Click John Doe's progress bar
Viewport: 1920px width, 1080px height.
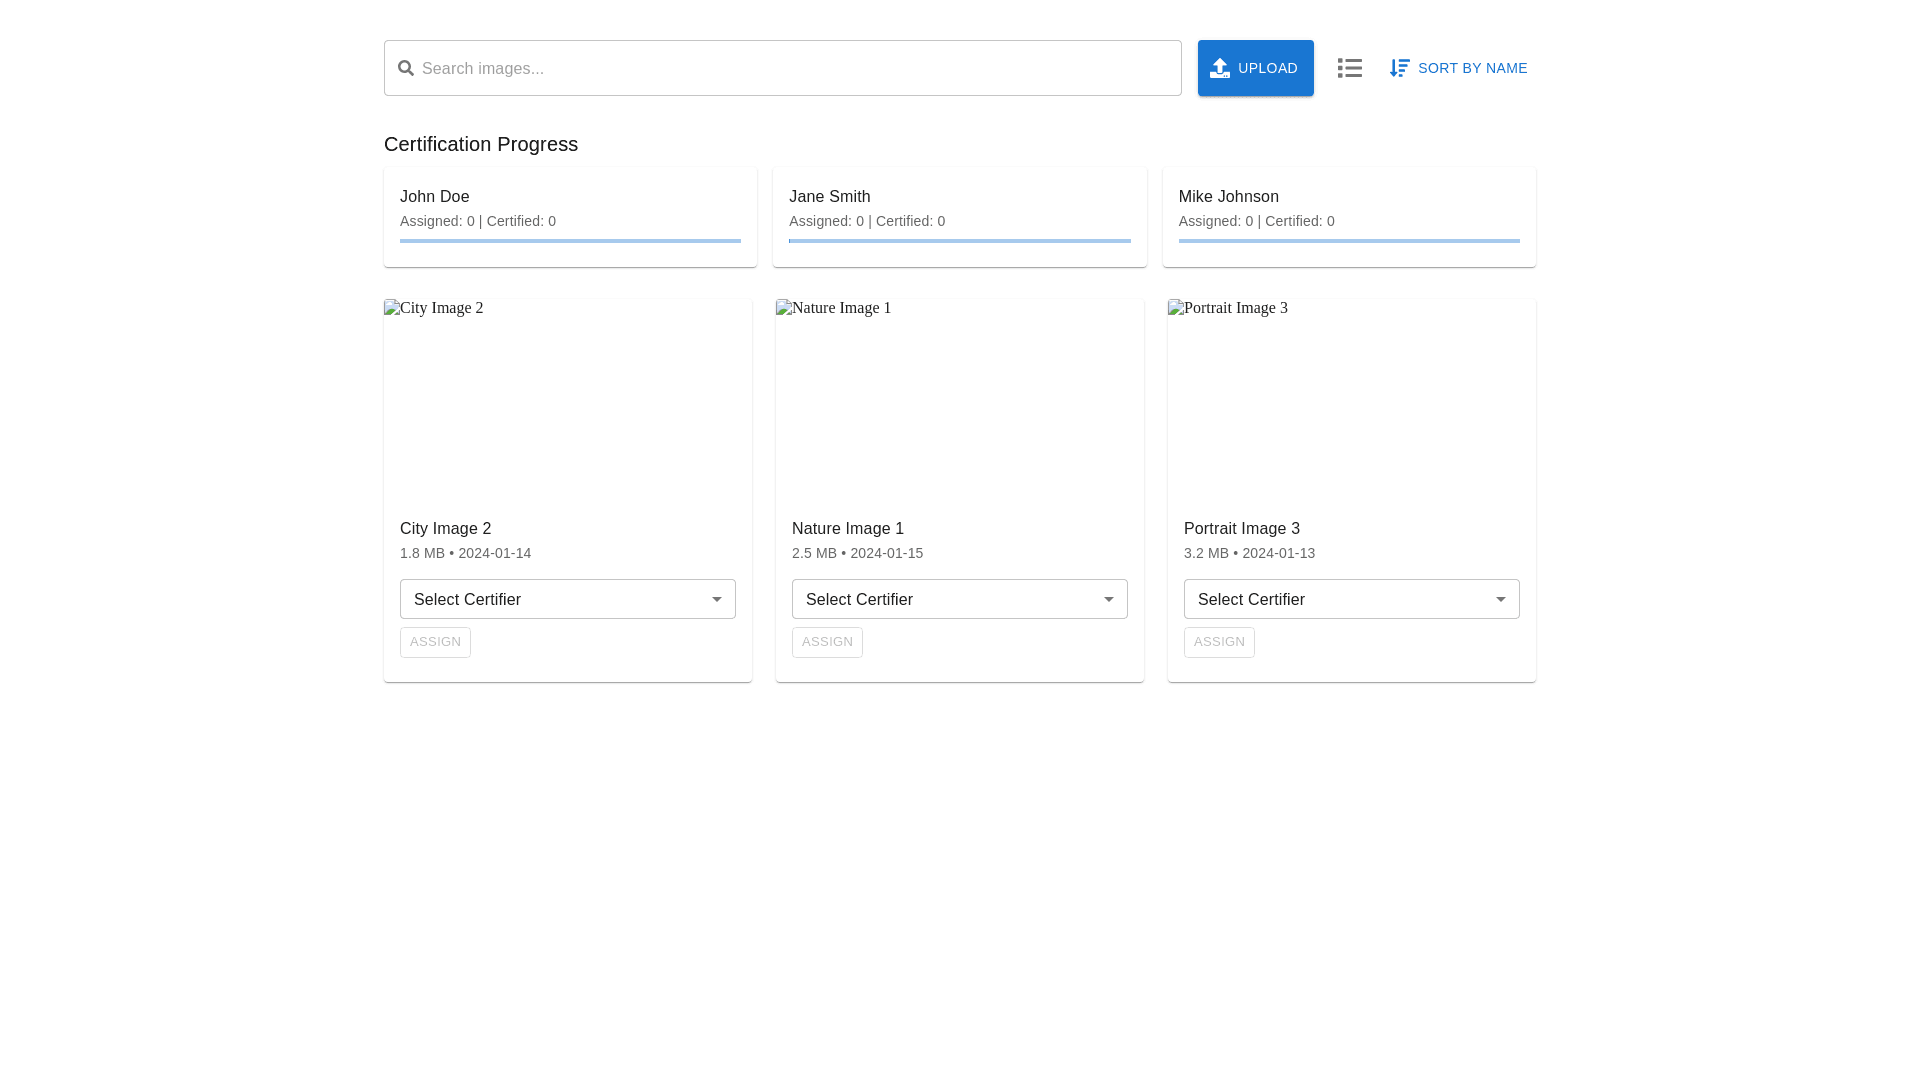570,241
